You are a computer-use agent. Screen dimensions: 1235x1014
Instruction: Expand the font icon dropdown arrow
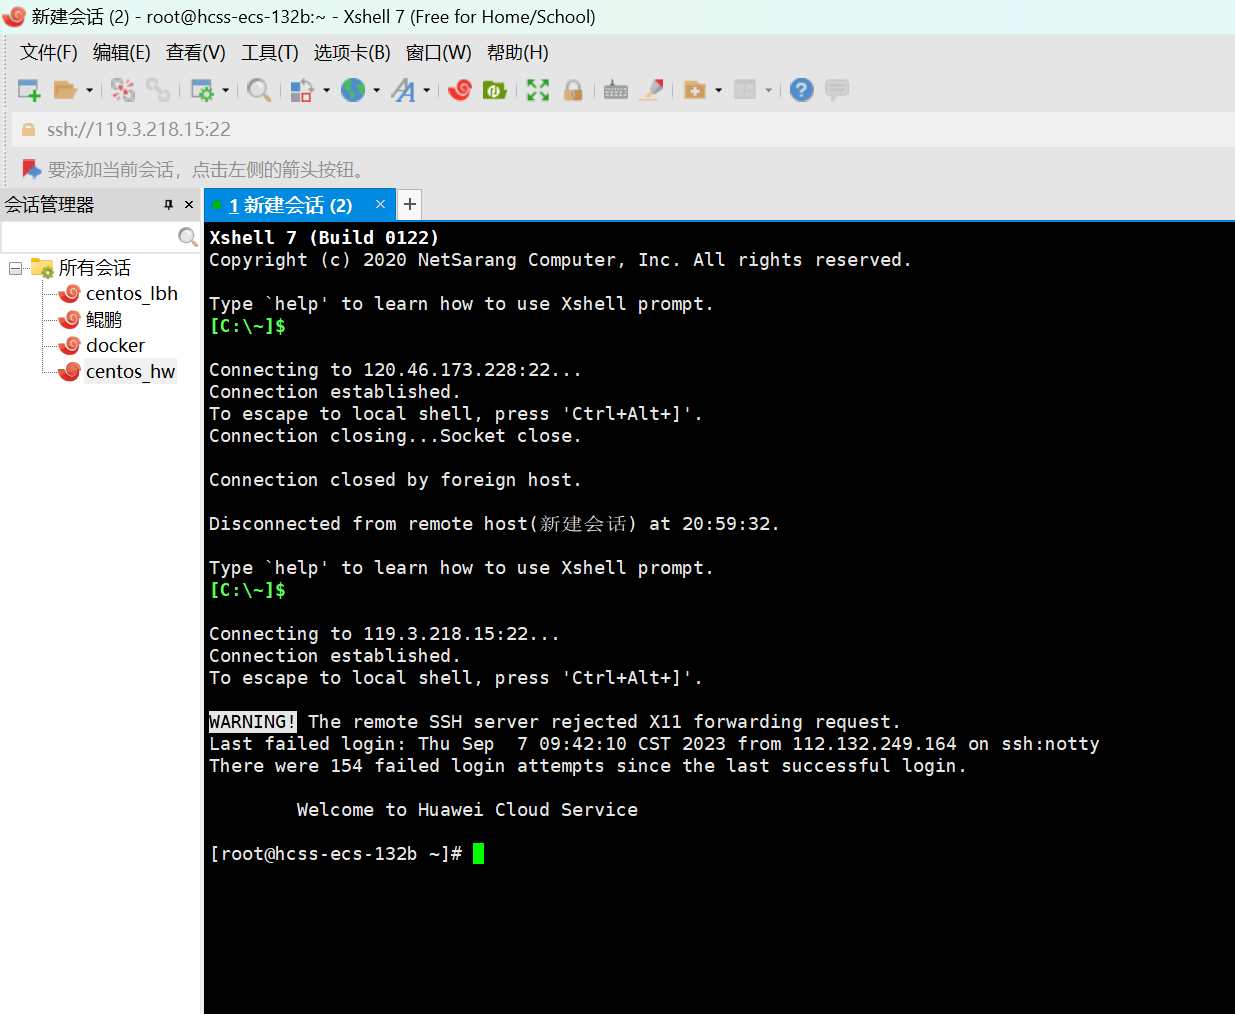[426, 91]
